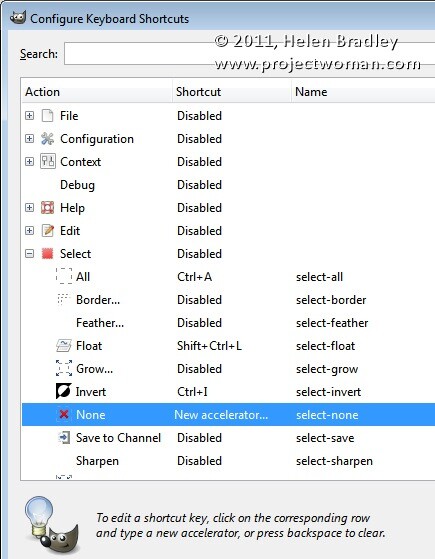This screenshot has width=435, height=559.
Task: Click the Disabled shortcut for Grow
Action: pyautogui.click(x=199, y=369)
